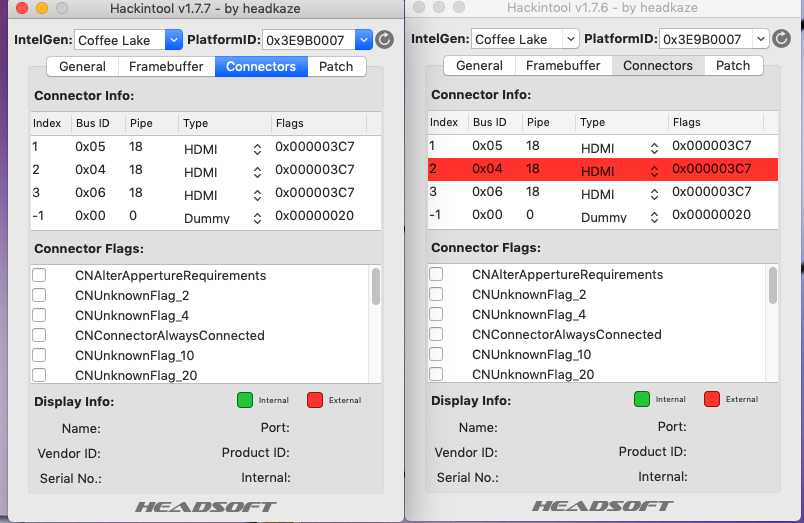Toggle CNUnknownFlag_20 in v1.7.7 window

[x=39, y=375]
